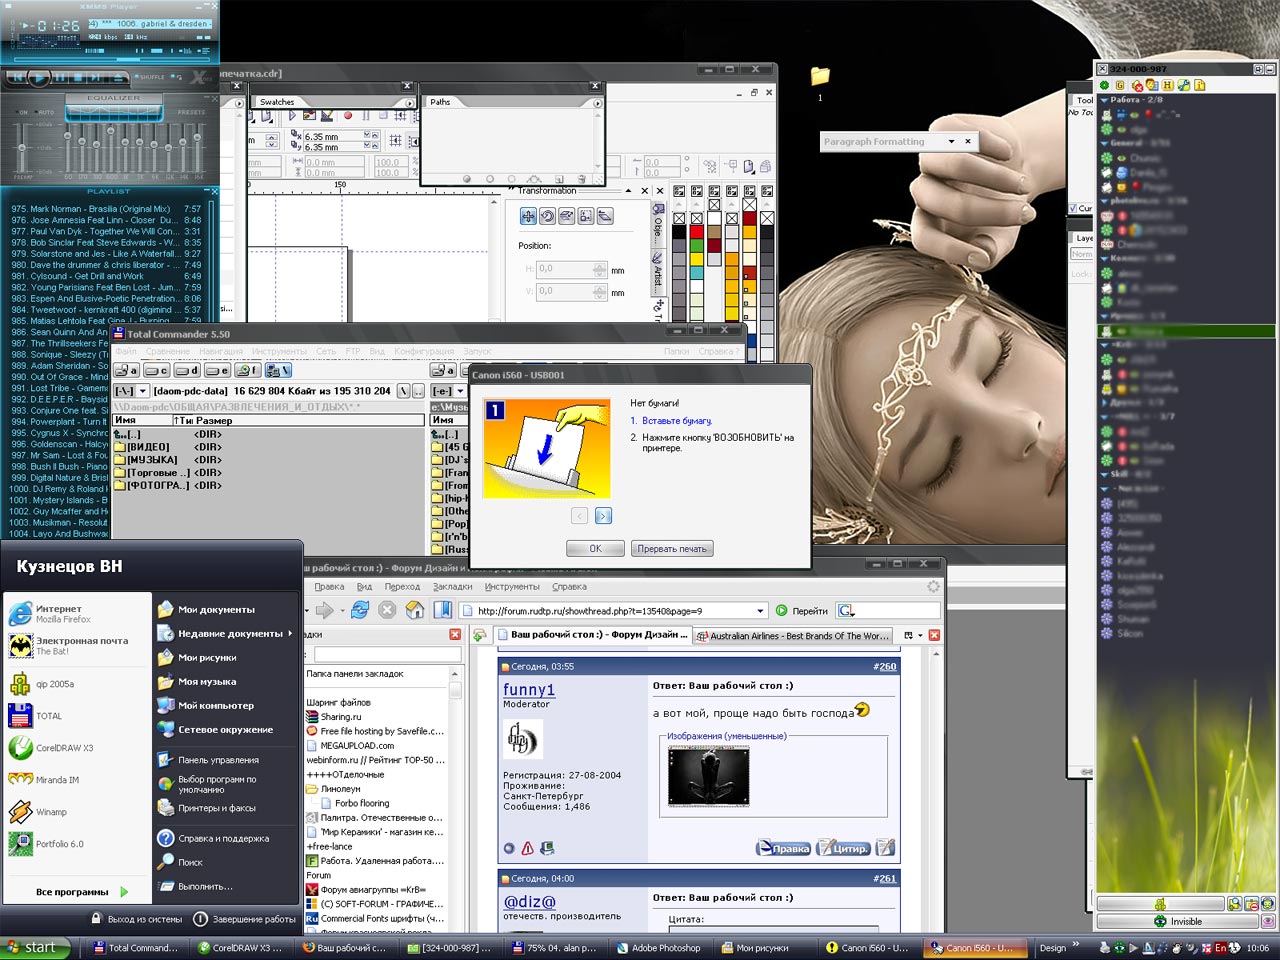Click Завершение работы shutdown button
Image resolution: width=1280 pixels, height=960 pixels.
point(244,919)
